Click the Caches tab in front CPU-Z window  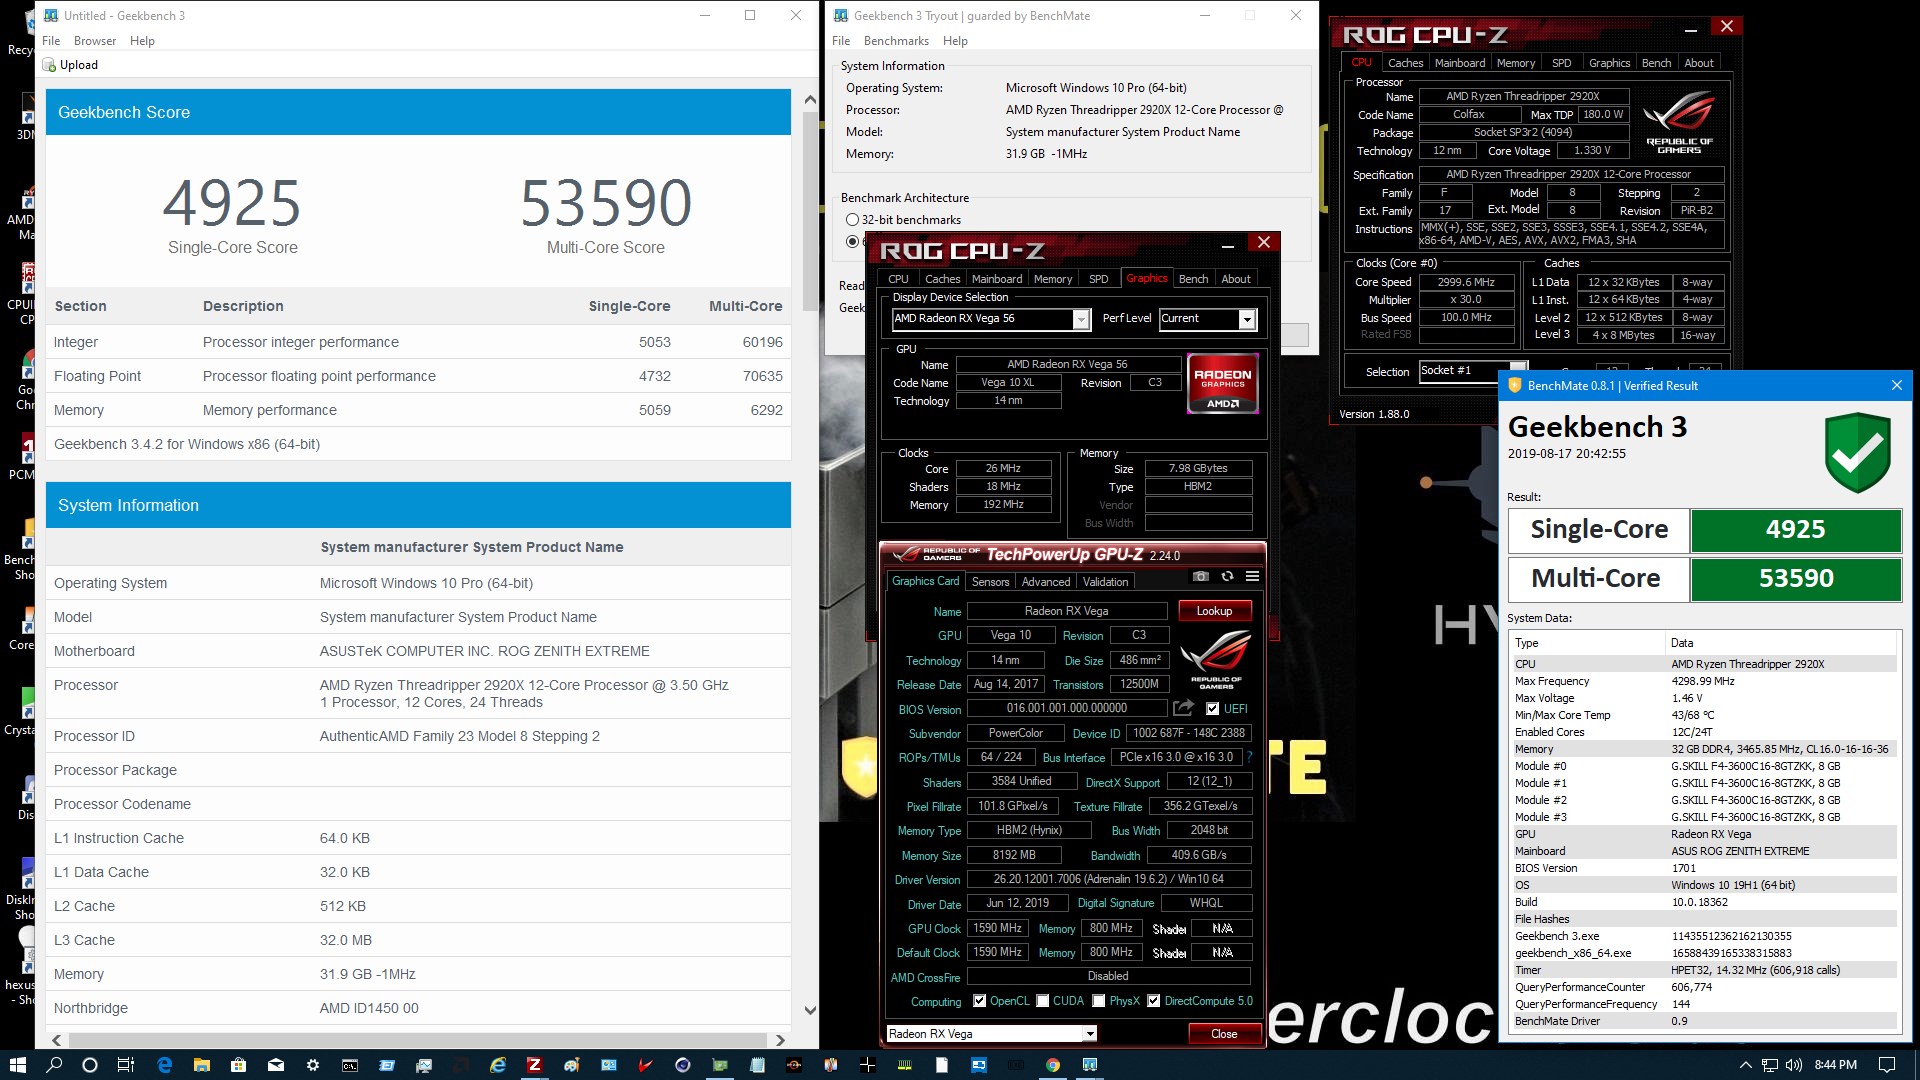point(942,279)
